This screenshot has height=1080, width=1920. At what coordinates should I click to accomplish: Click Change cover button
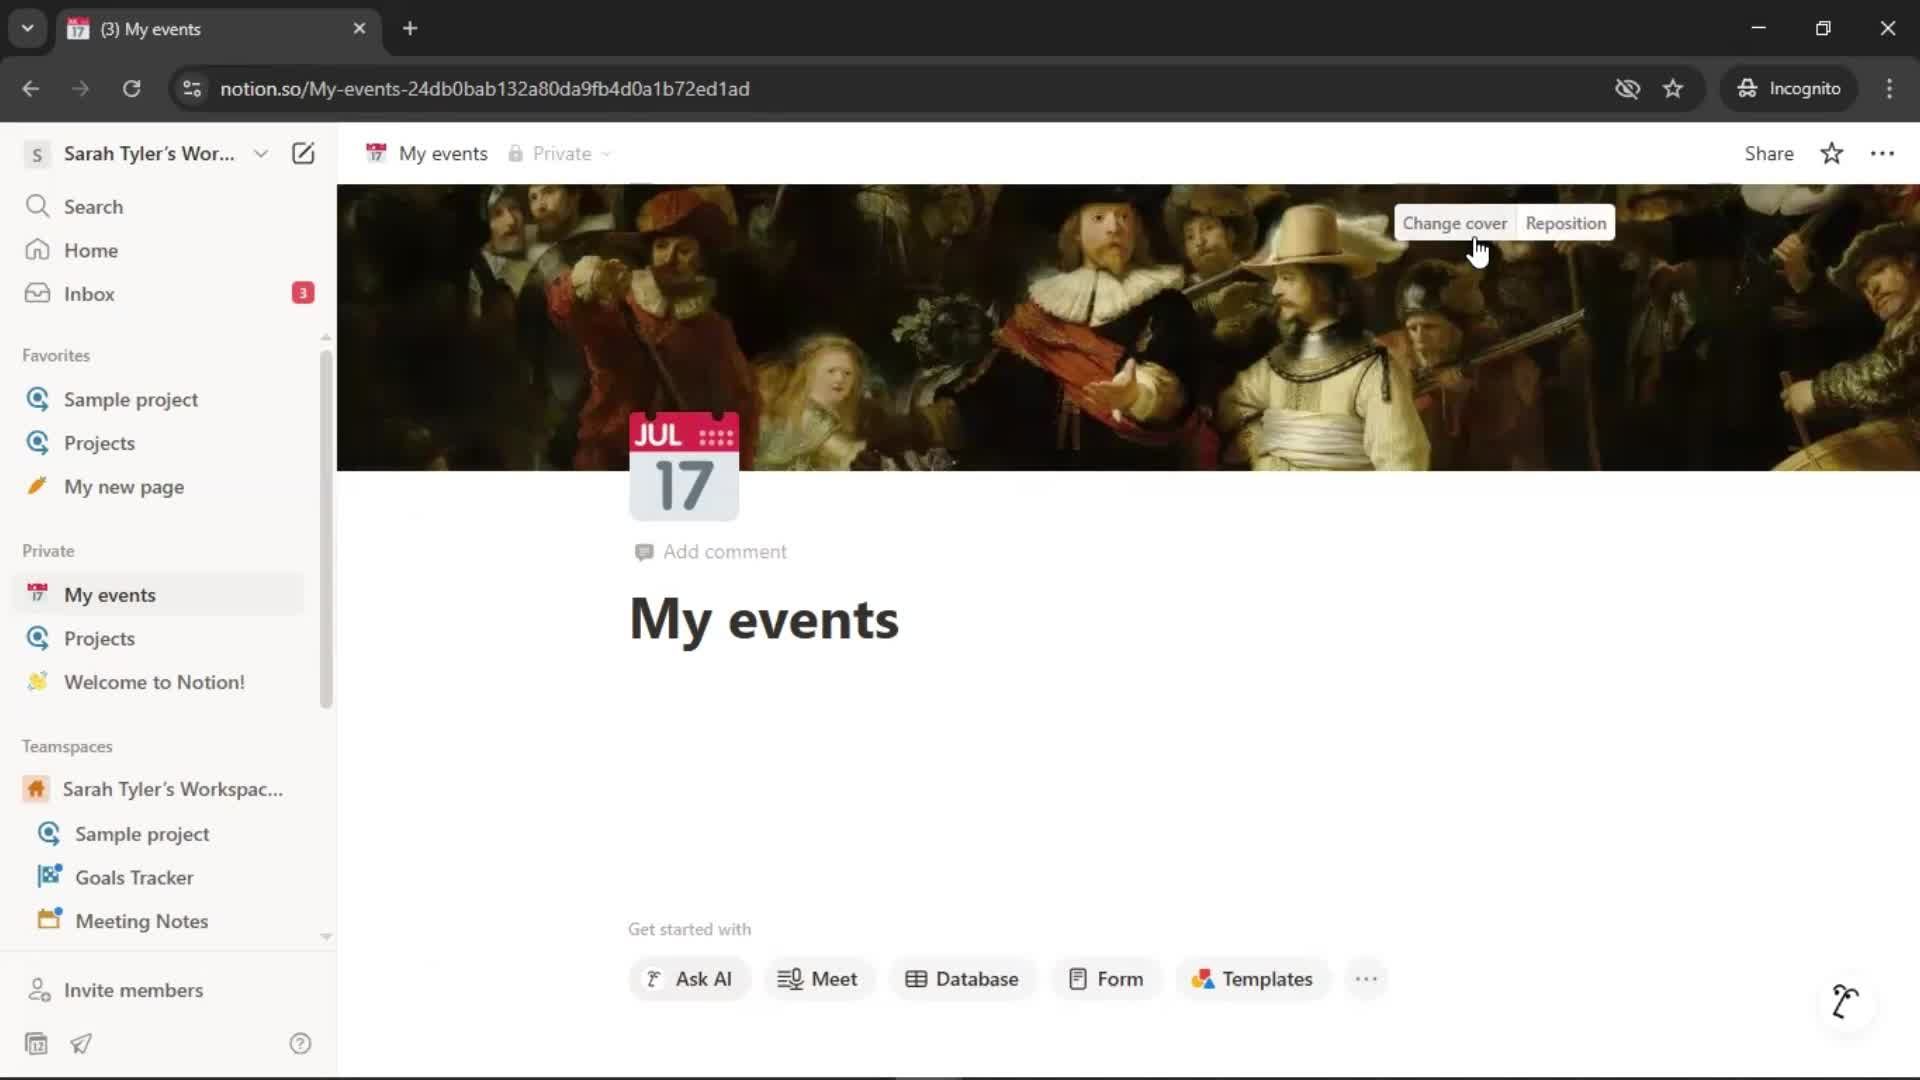1454,223
